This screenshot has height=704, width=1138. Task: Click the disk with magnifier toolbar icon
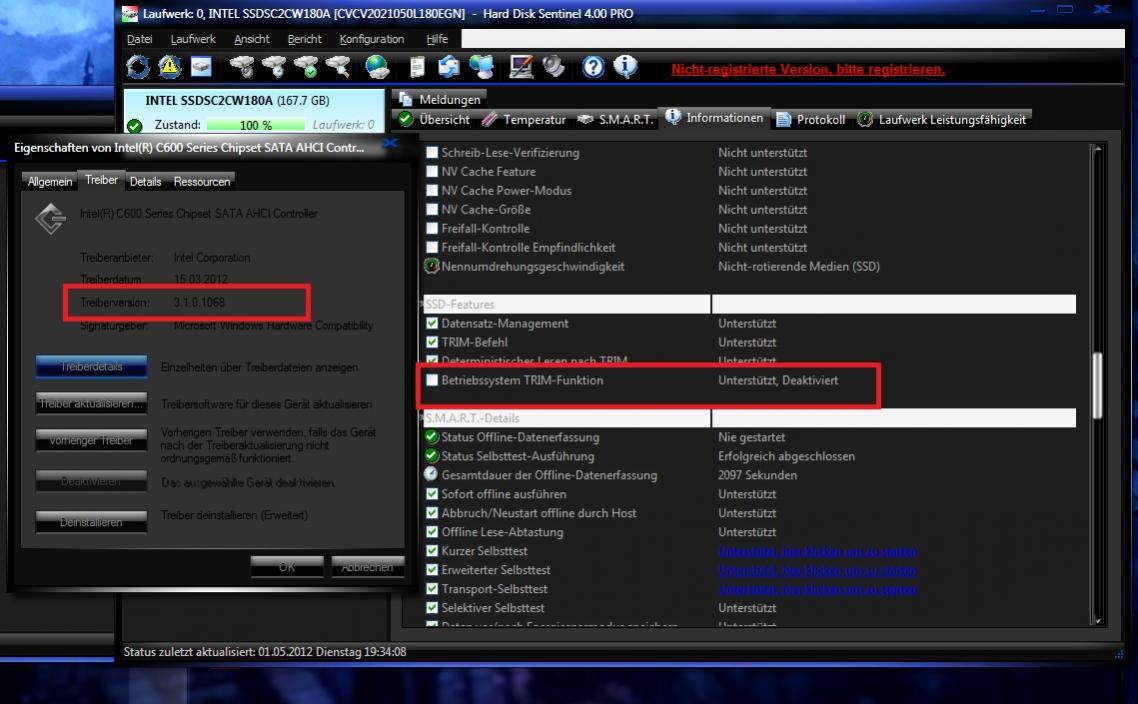point(338,67)
